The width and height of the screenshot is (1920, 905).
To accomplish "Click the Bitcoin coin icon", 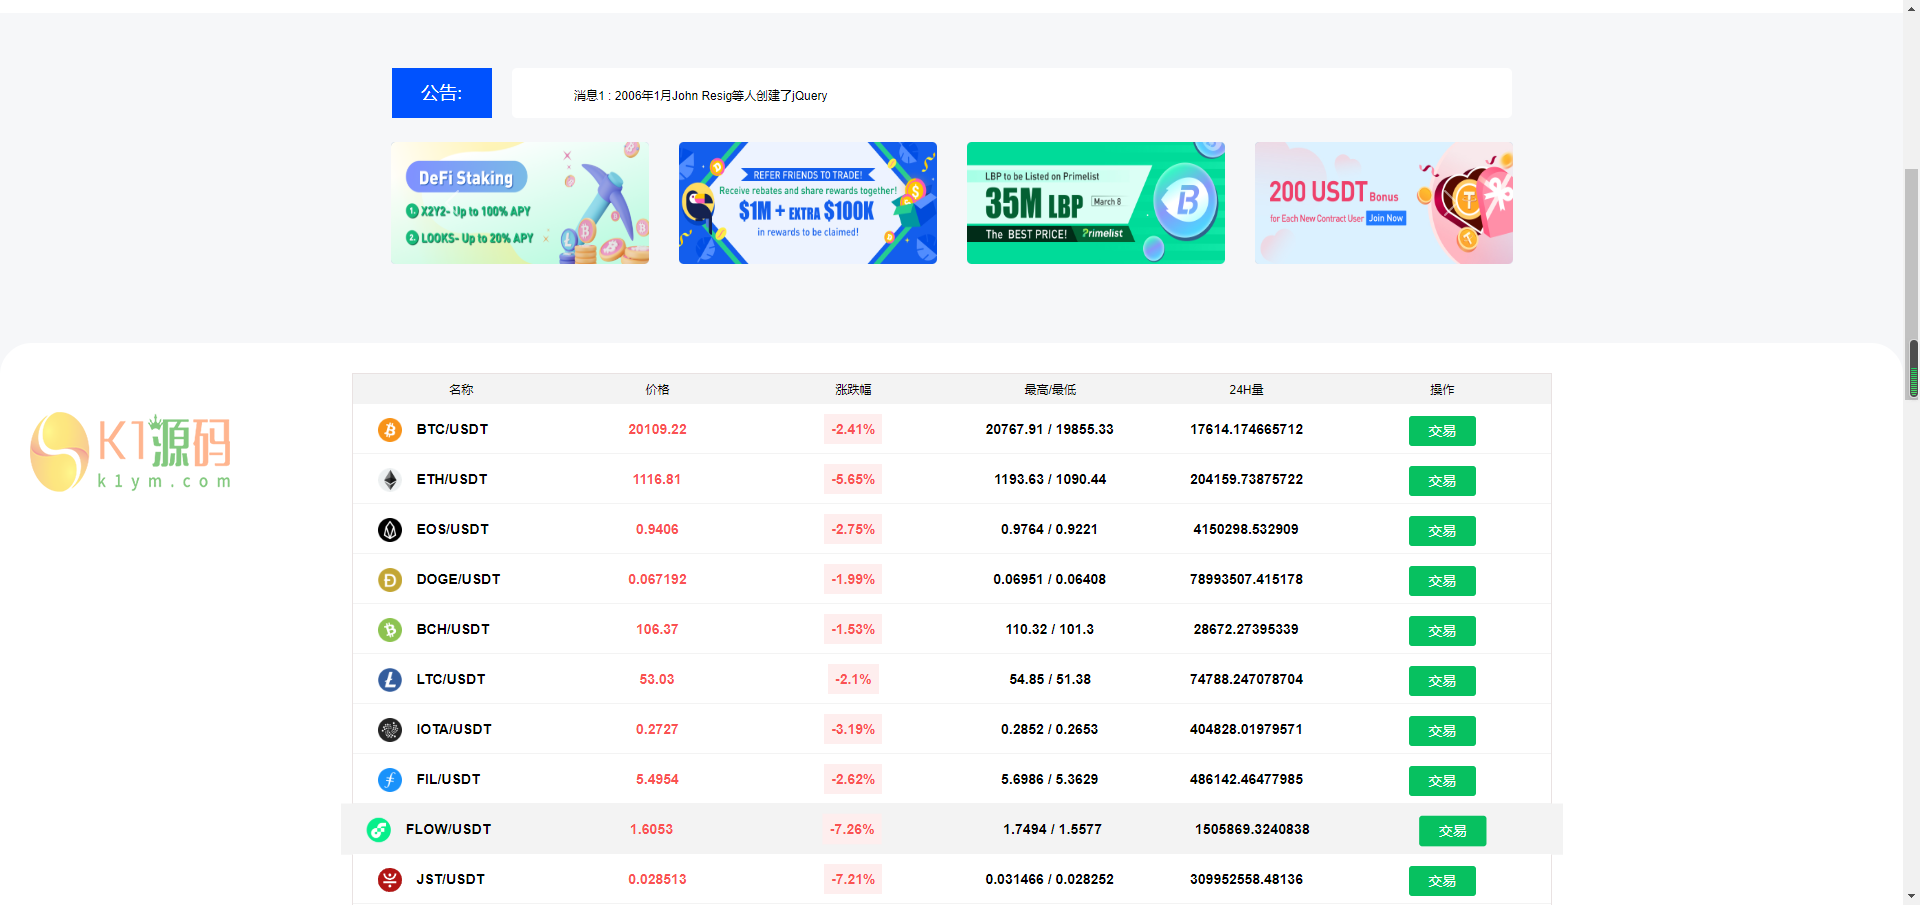I will click(x=390, y=430).
